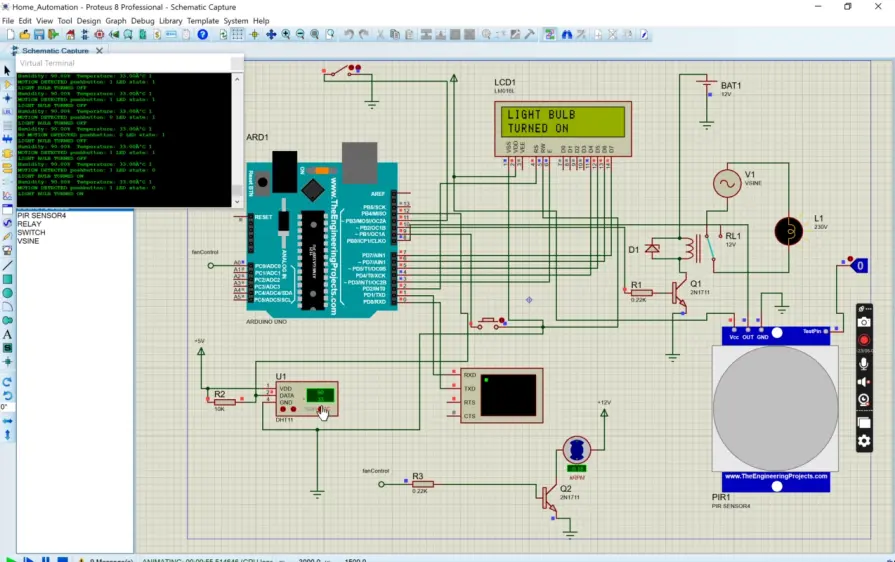Open the File menu

point(7,21)
